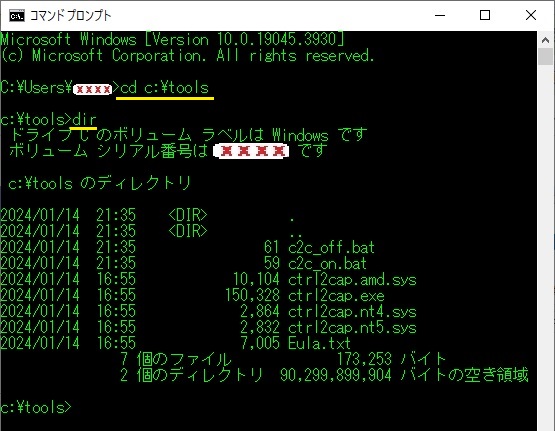This screenshot has height=431, width=555.
Task: Minimize the Command Prompt window
Action: click(440, 16)
